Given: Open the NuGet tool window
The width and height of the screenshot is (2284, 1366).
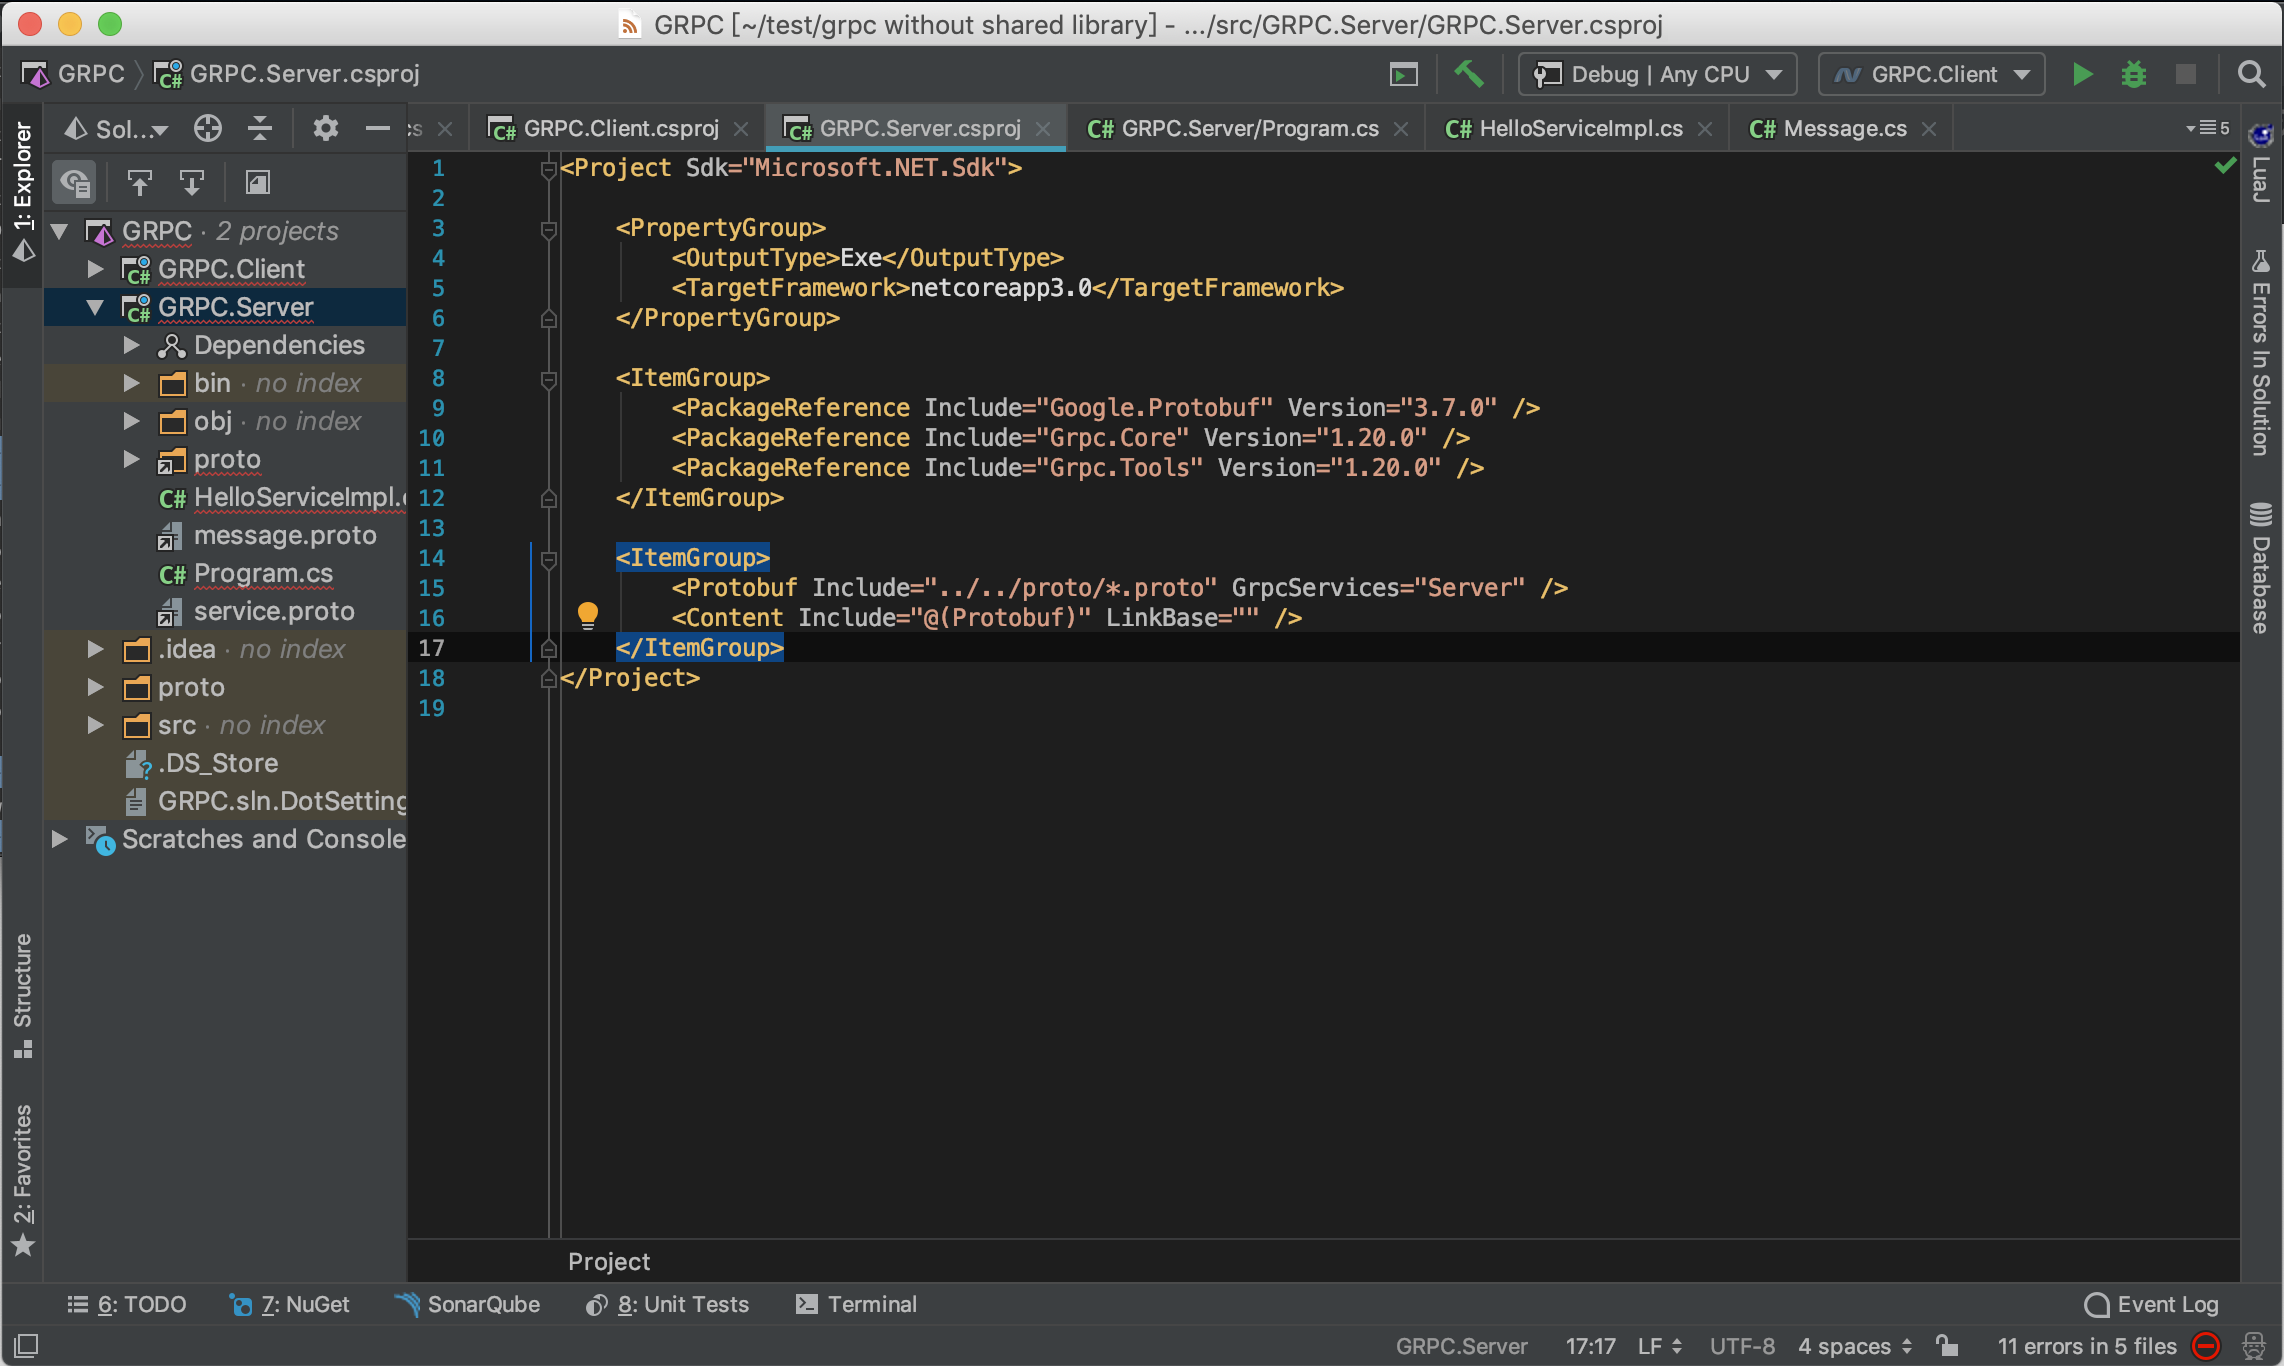Looking at the screenshot, I should 290,1304.
